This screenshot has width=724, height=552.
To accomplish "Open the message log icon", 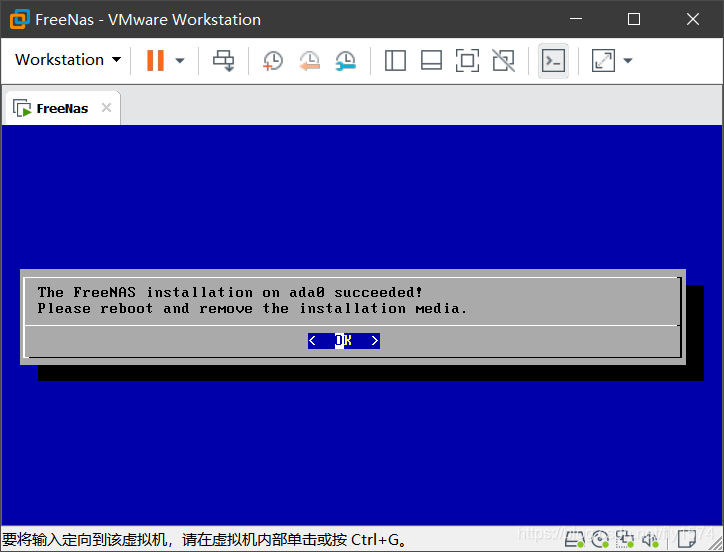I will point(687,539).
